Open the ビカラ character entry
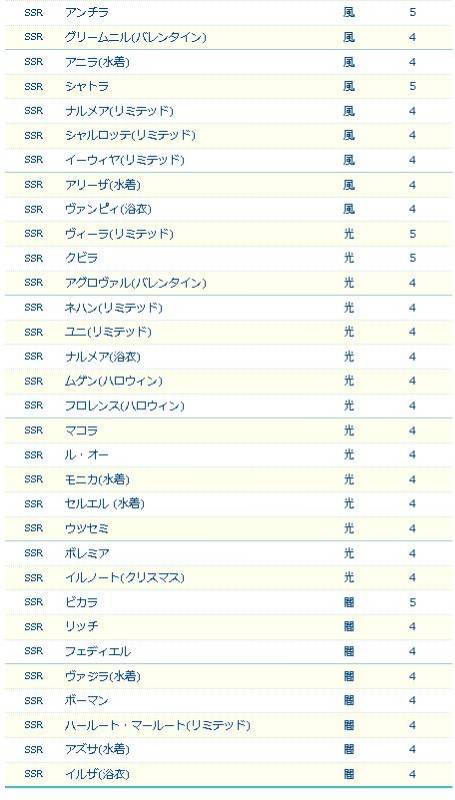The width and height of the screenshot is (455, 800). coord(81,602)
